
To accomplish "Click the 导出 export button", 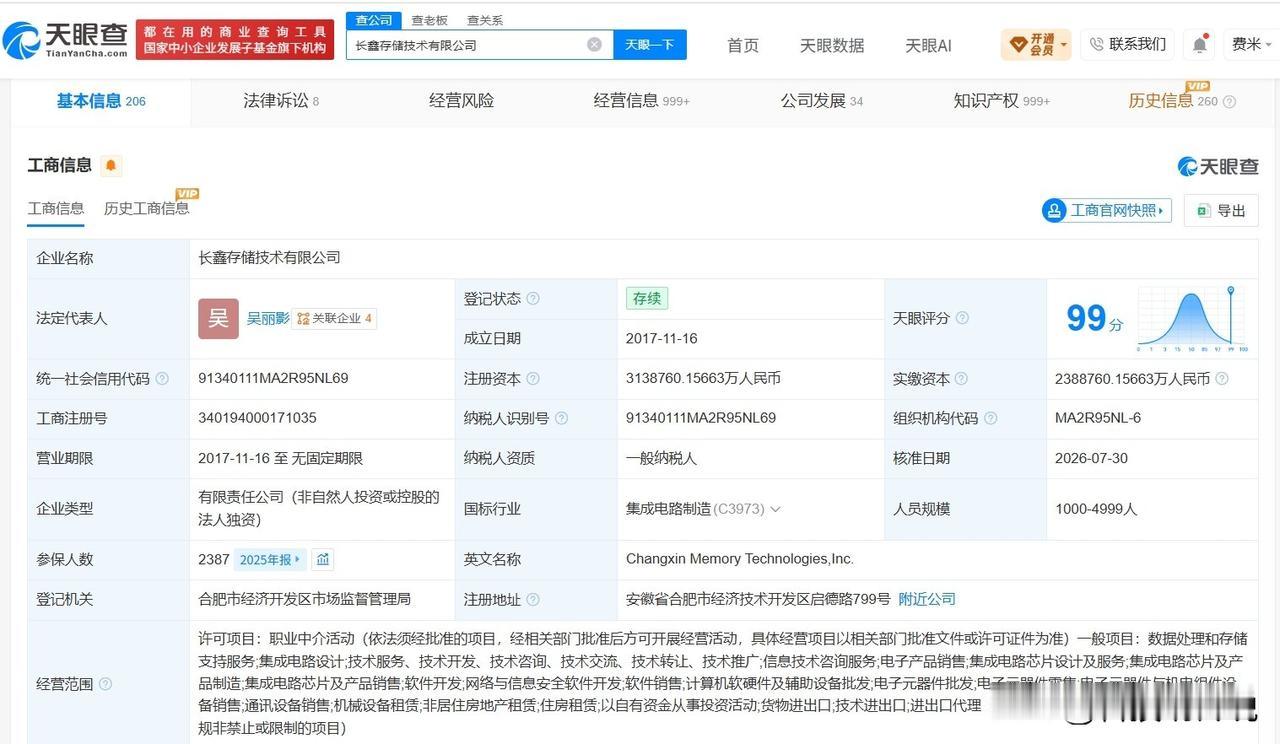I will pyautogui.click(x=1221, y=211).
